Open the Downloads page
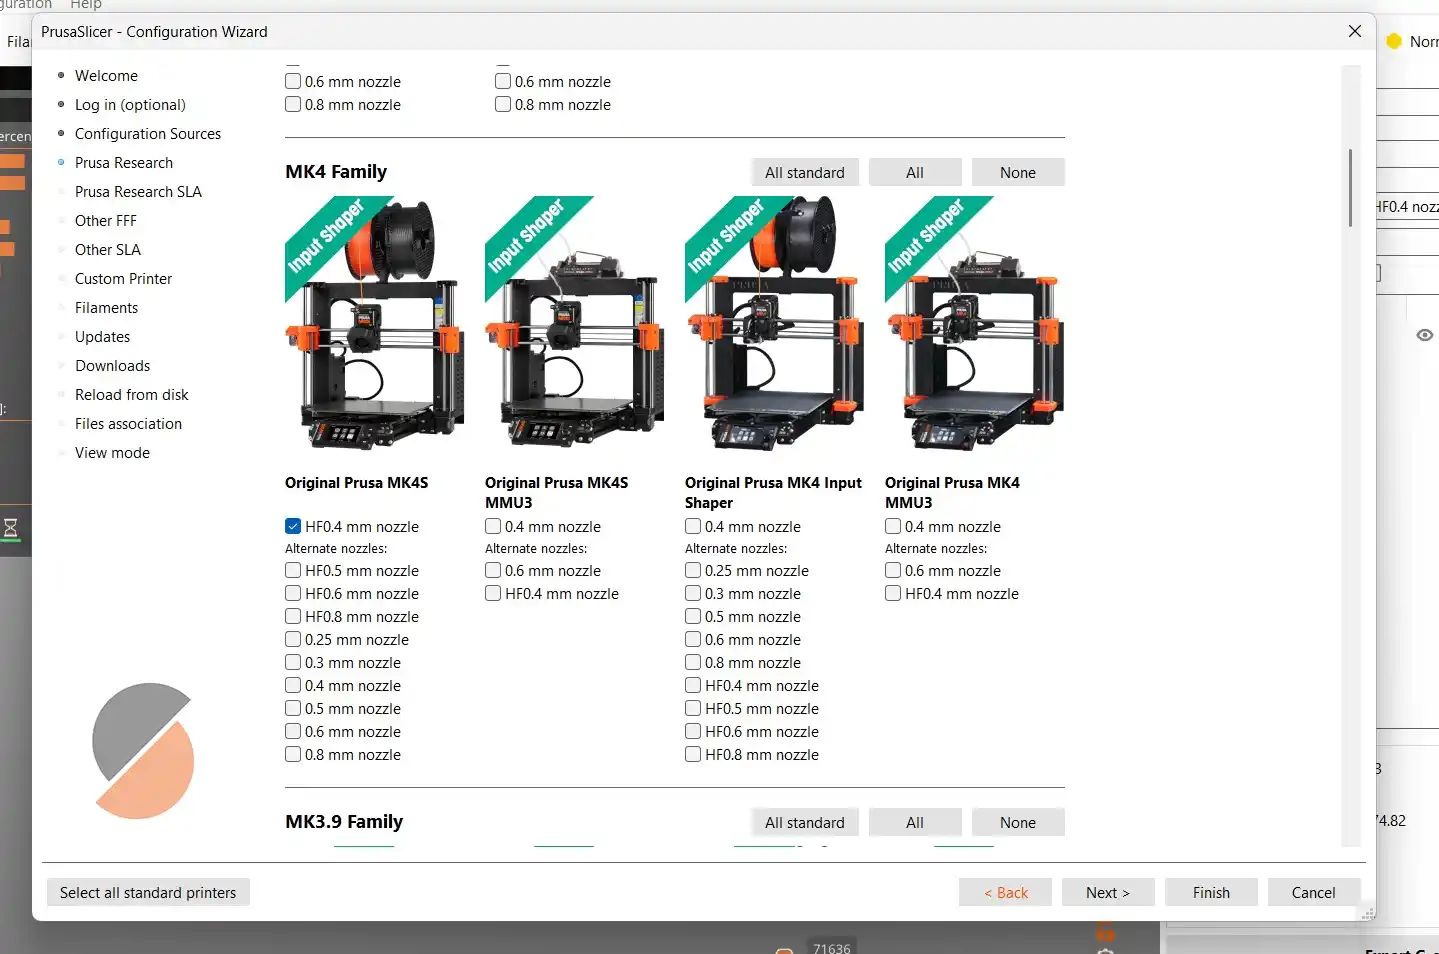Image resolution: width=1439 pixels, height=954 pixels. click(112, 366)
